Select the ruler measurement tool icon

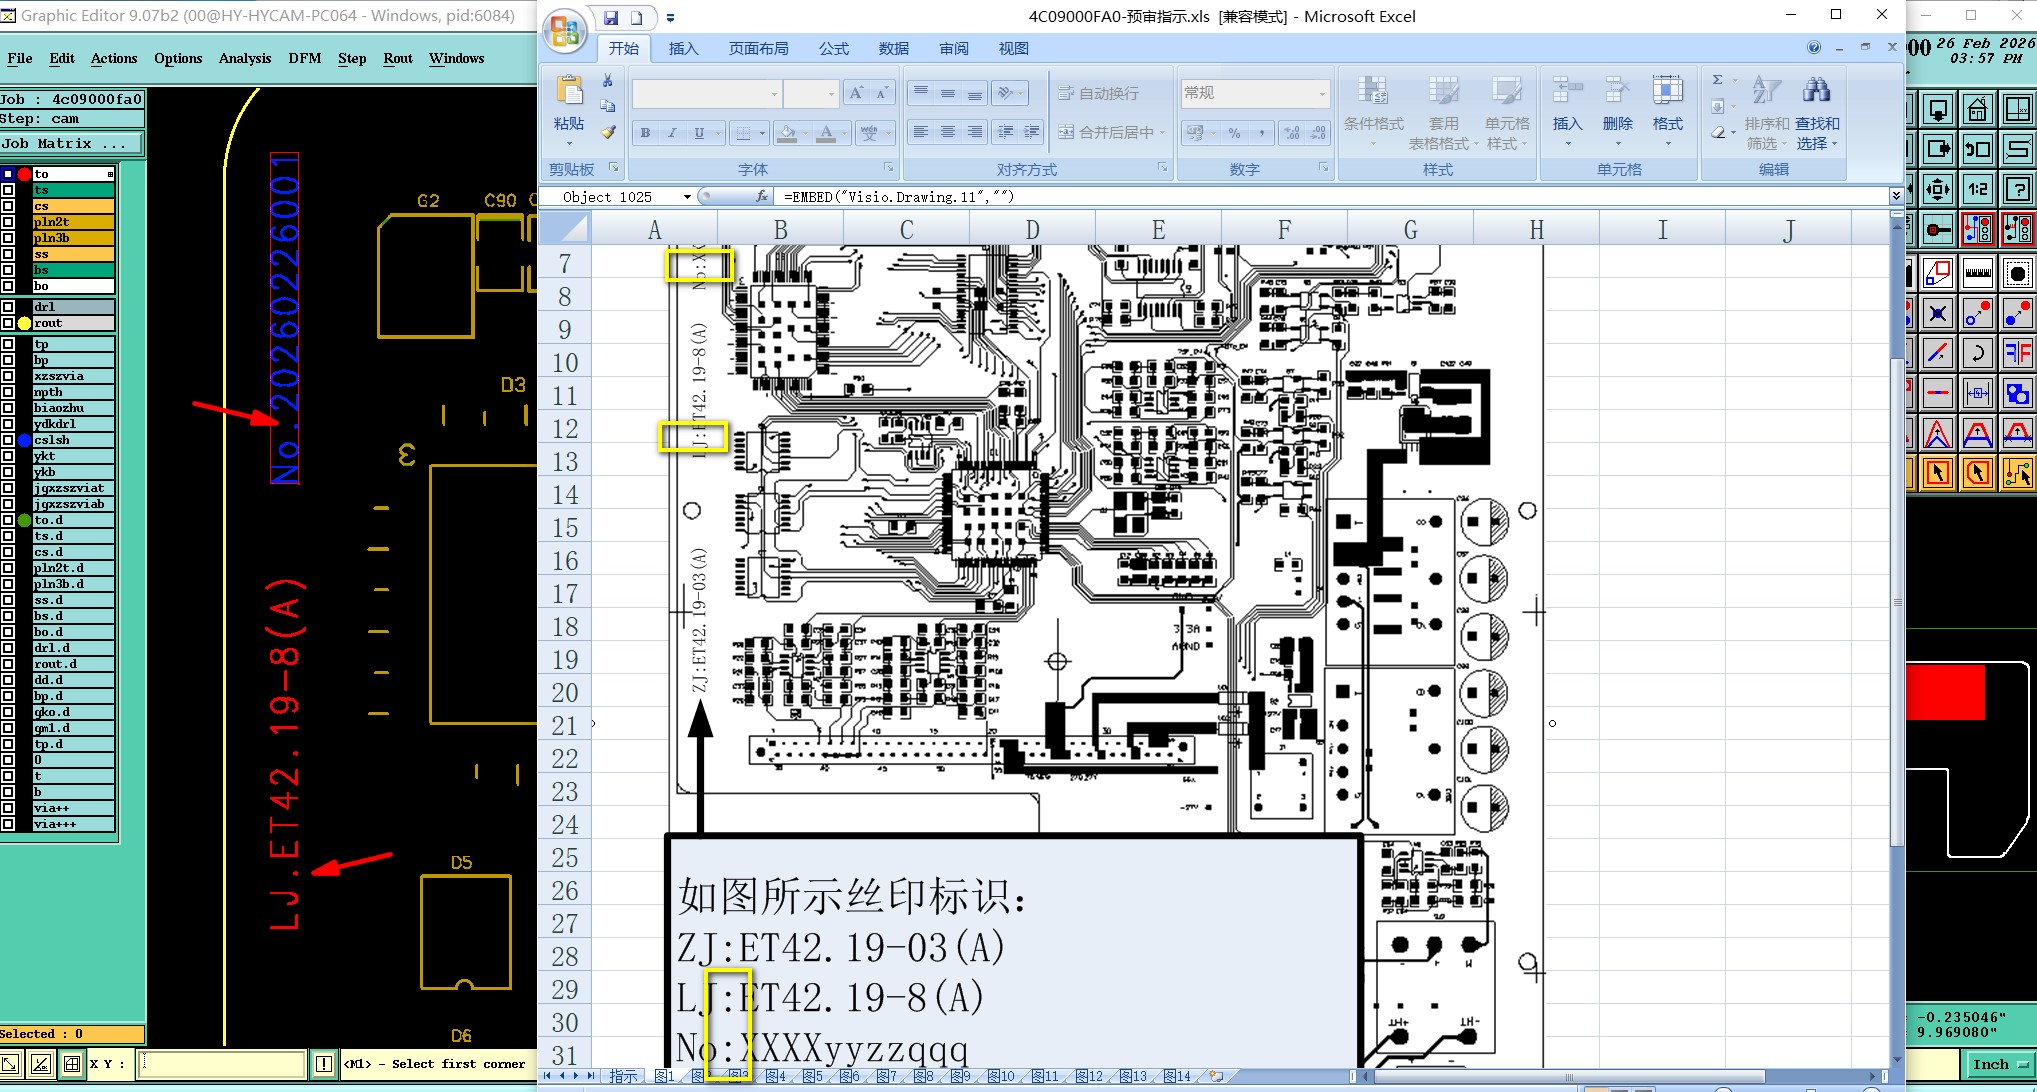coord(1977,272)
